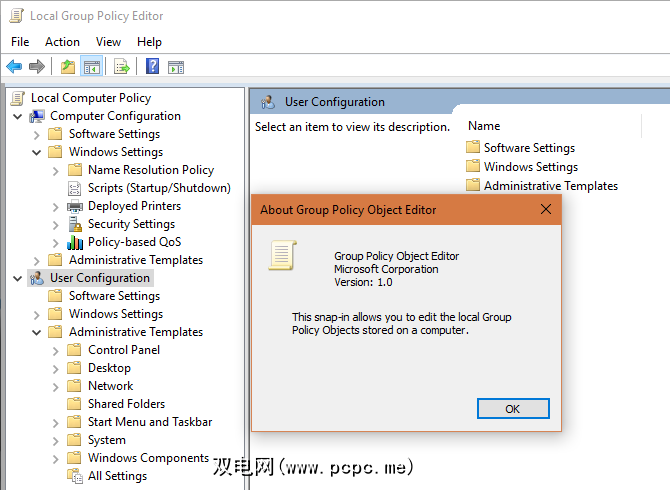The image size is (670, 490).
Task: Select Start Menu and Taskbar tree item
Action: click(x=150, y=422)
